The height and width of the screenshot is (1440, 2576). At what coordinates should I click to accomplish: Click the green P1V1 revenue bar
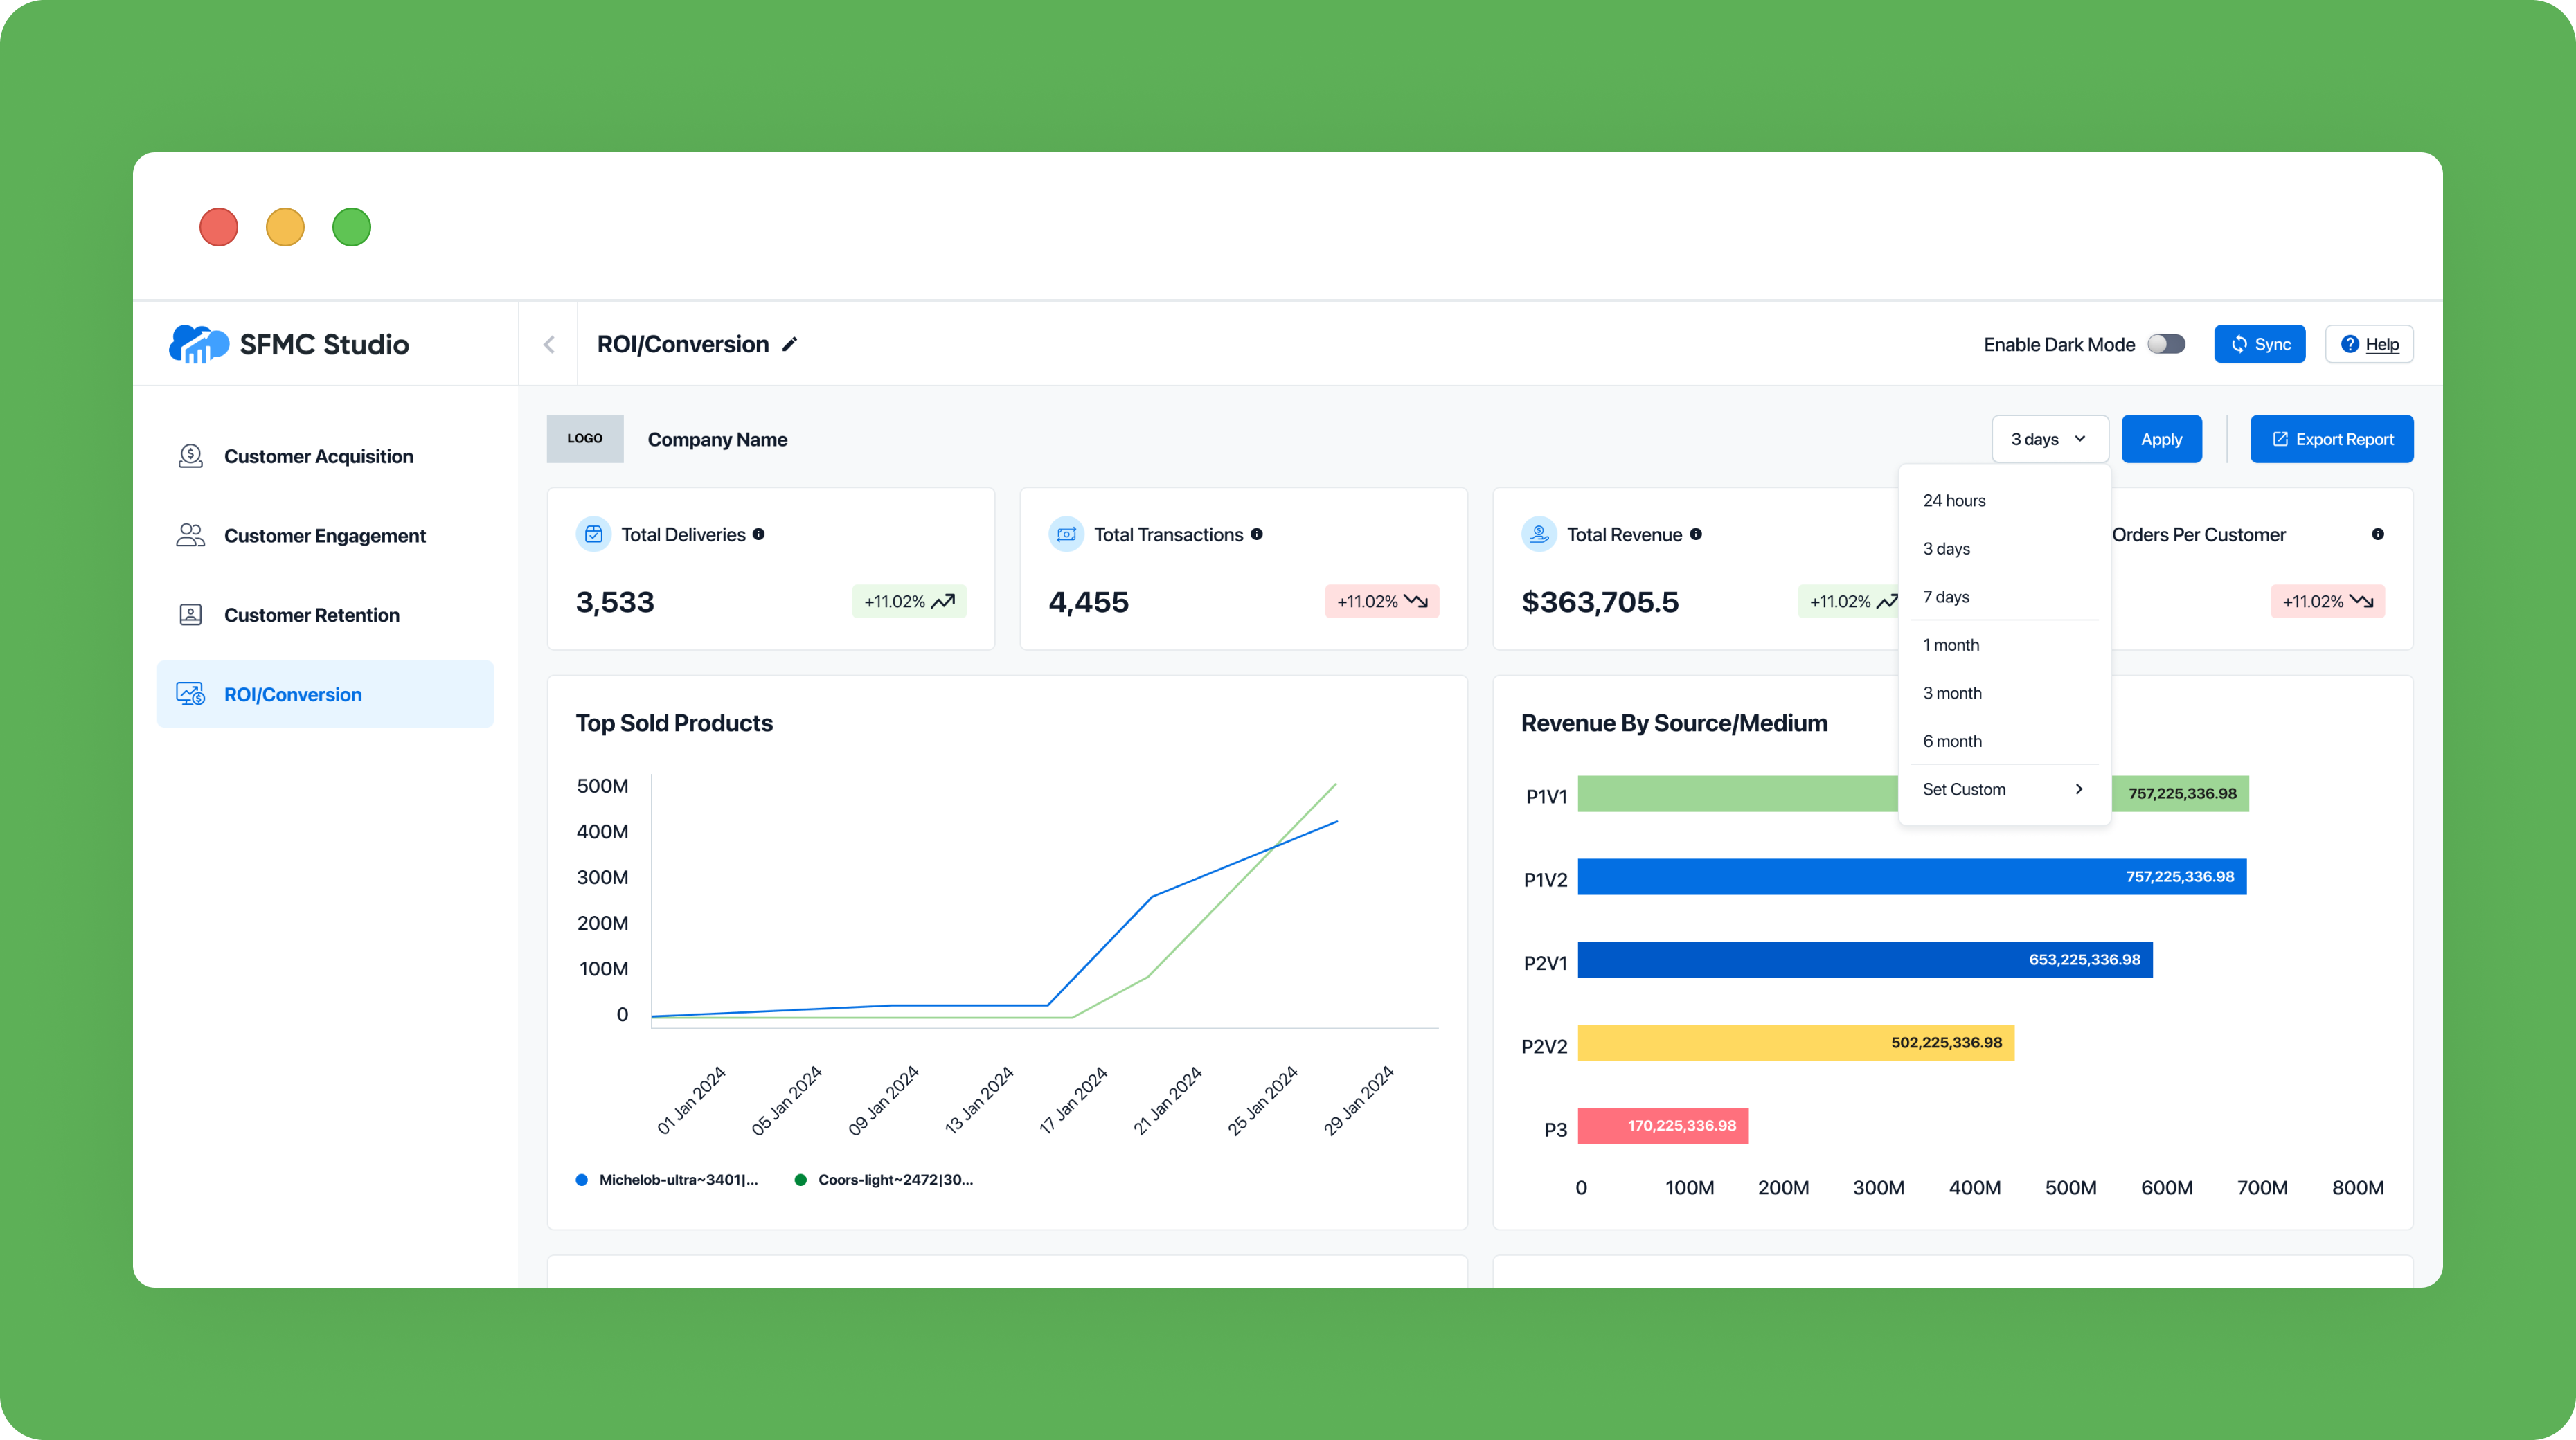tap(1738, 793)
